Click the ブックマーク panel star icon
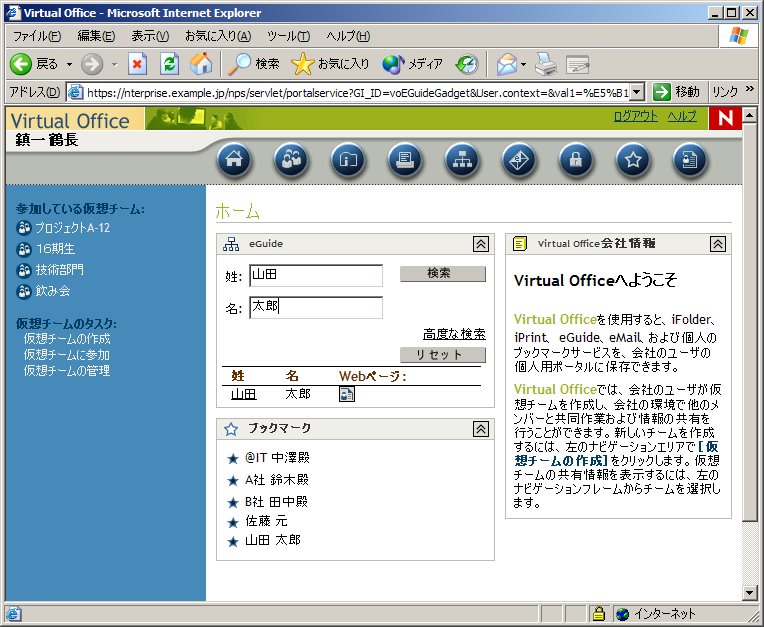Screen dimensions: 764x627 click(231, 429)
